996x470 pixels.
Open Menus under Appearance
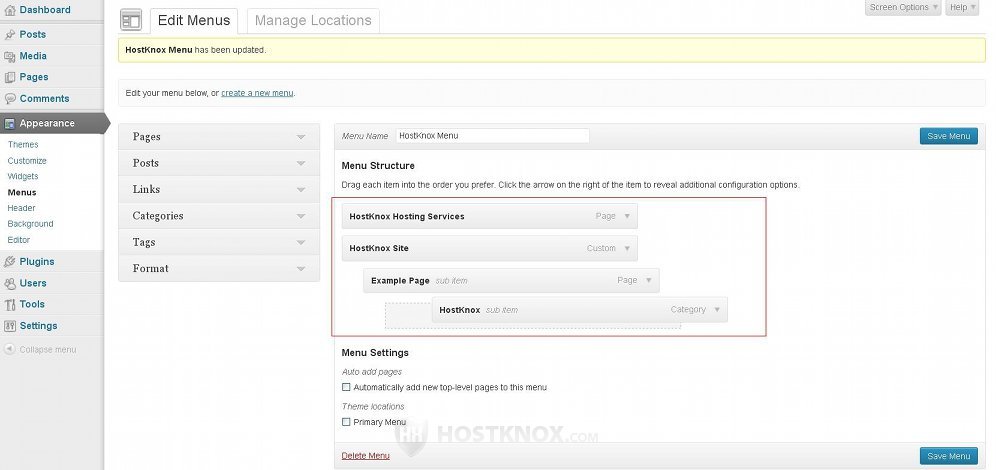point(22,192)
